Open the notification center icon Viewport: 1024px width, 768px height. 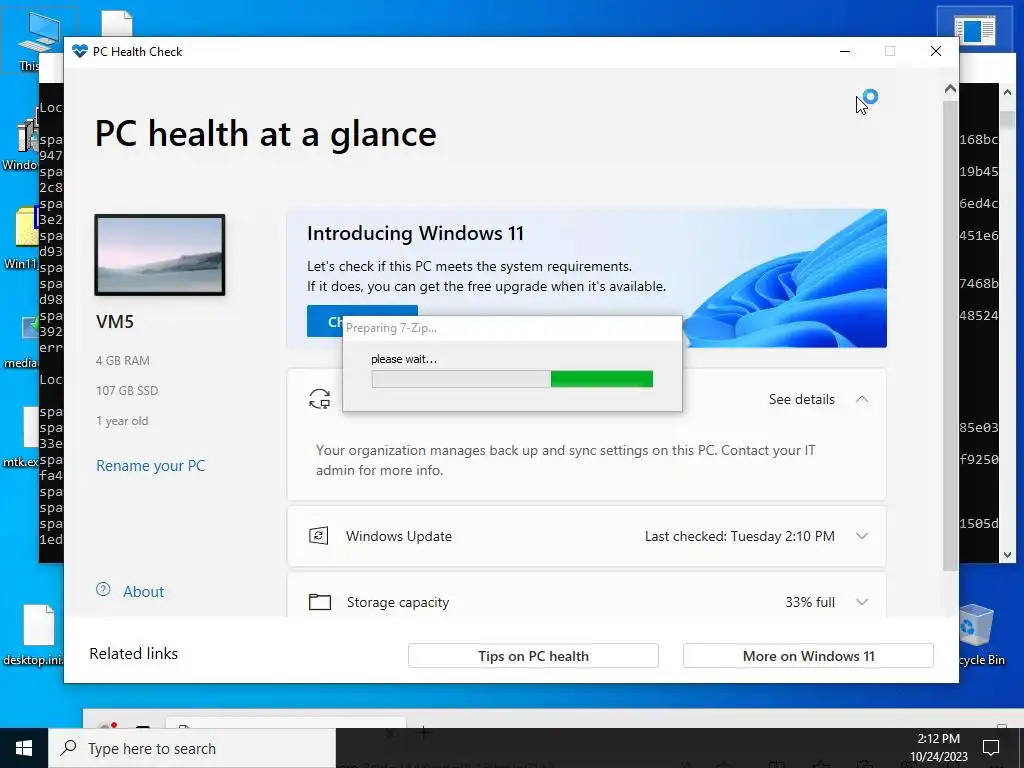(x=991, y=748)
